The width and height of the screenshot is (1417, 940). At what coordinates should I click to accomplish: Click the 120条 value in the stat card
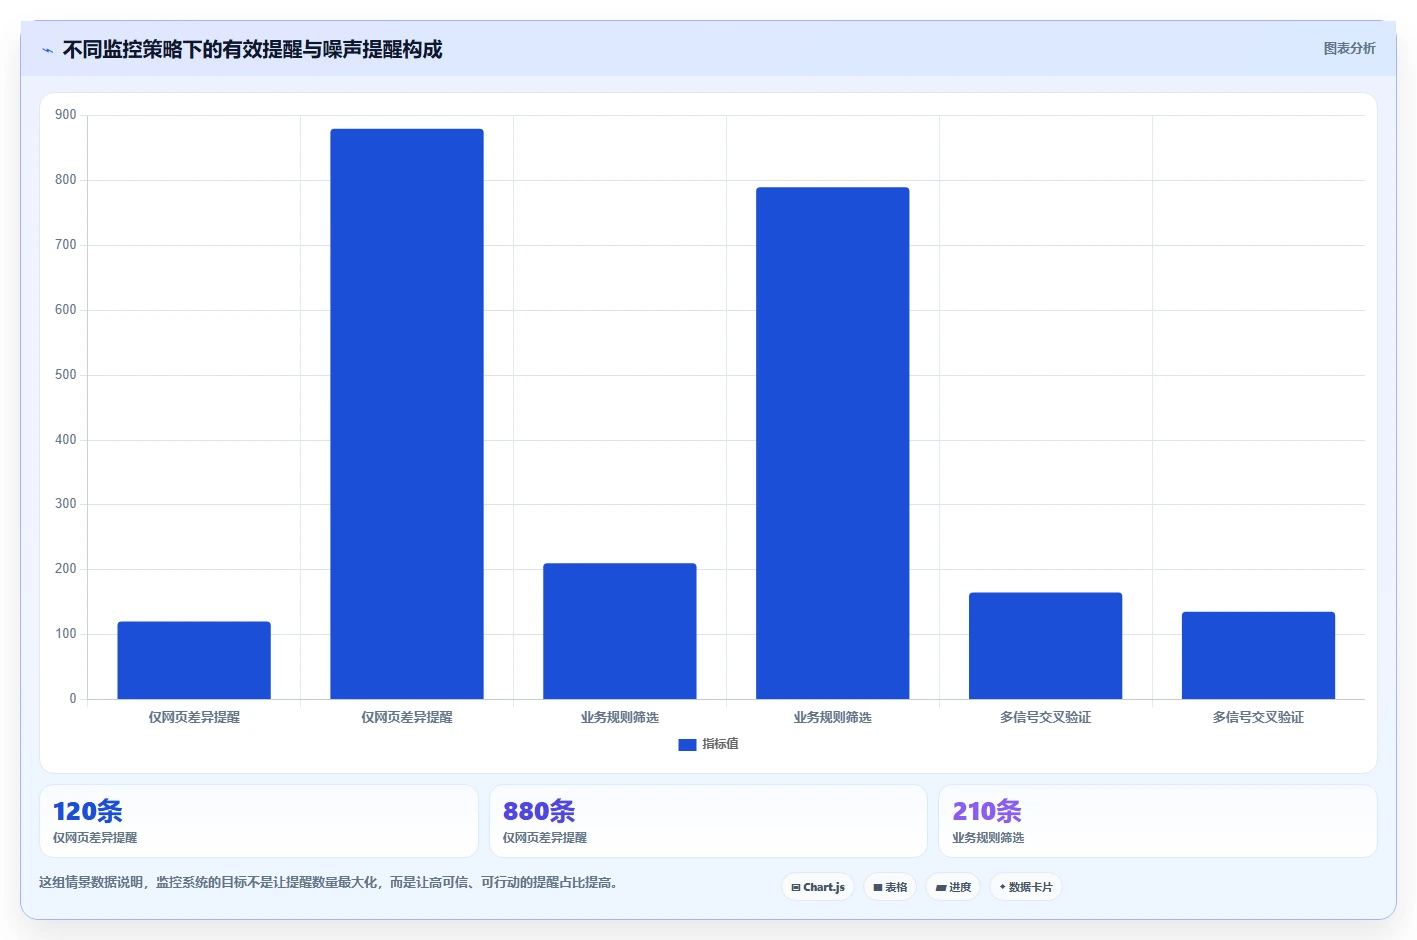(x=88, y=811)
